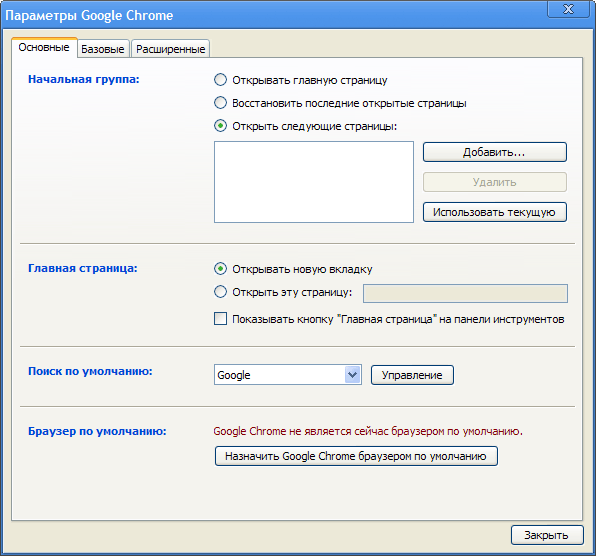Click the "Главная страница:" section label
The width and height of the screenshot is (596, 556).
[83, 268]
